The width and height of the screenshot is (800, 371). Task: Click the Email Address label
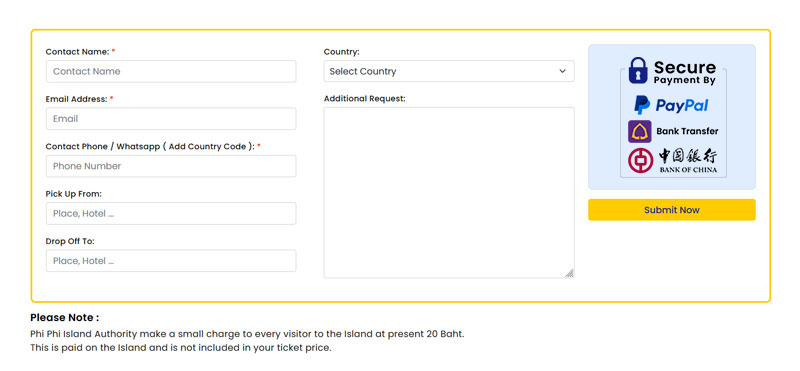(x=77, y=99)
